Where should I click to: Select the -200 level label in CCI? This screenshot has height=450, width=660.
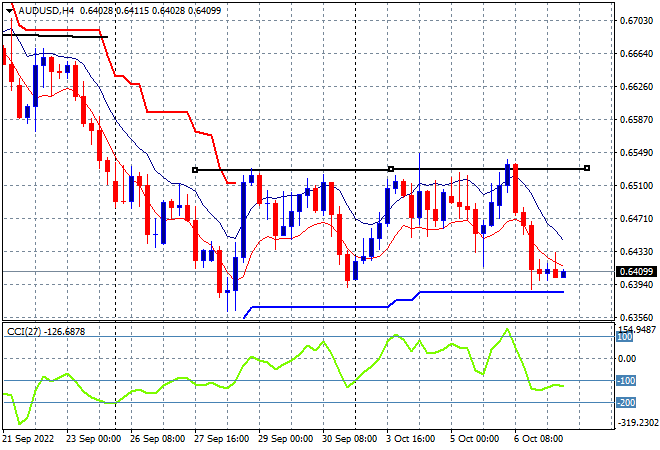[626, 403]
